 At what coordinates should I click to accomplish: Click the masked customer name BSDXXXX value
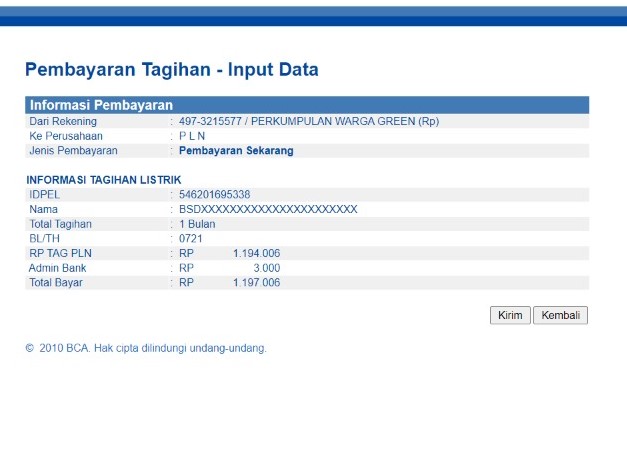pyautogui.click(x=268, y=209)
